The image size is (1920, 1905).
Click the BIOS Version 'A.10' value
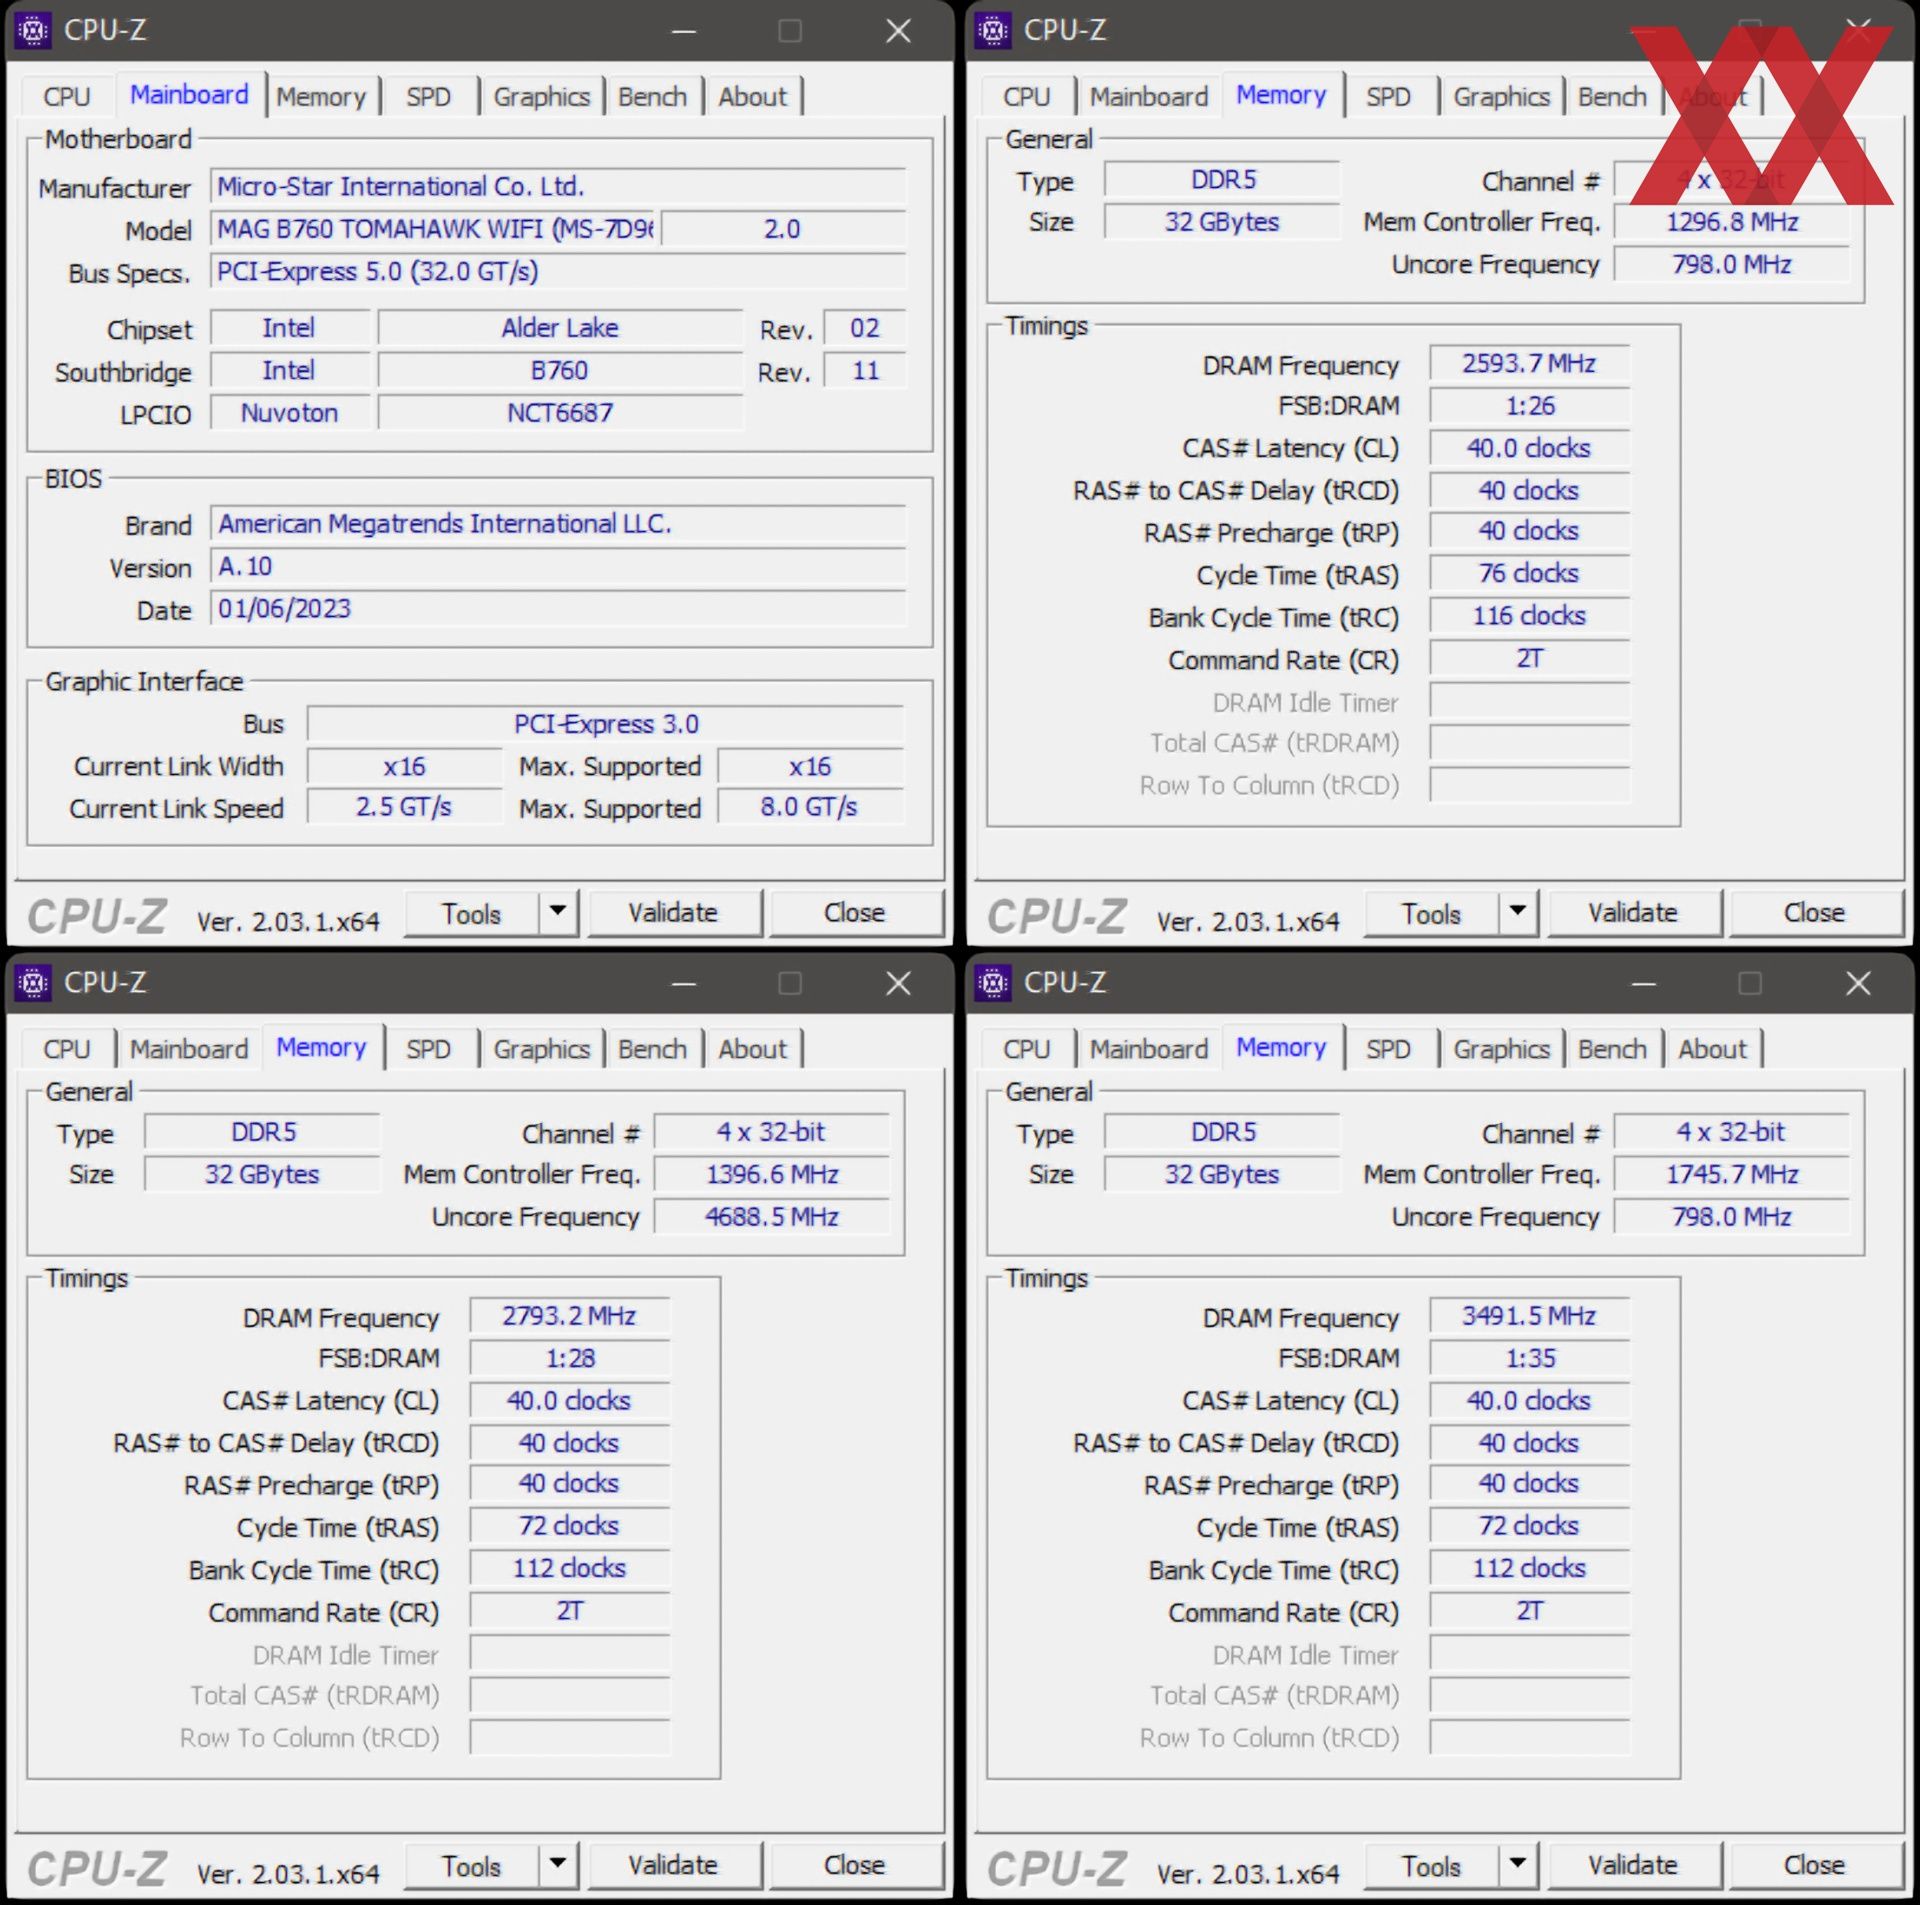(558, 567)
